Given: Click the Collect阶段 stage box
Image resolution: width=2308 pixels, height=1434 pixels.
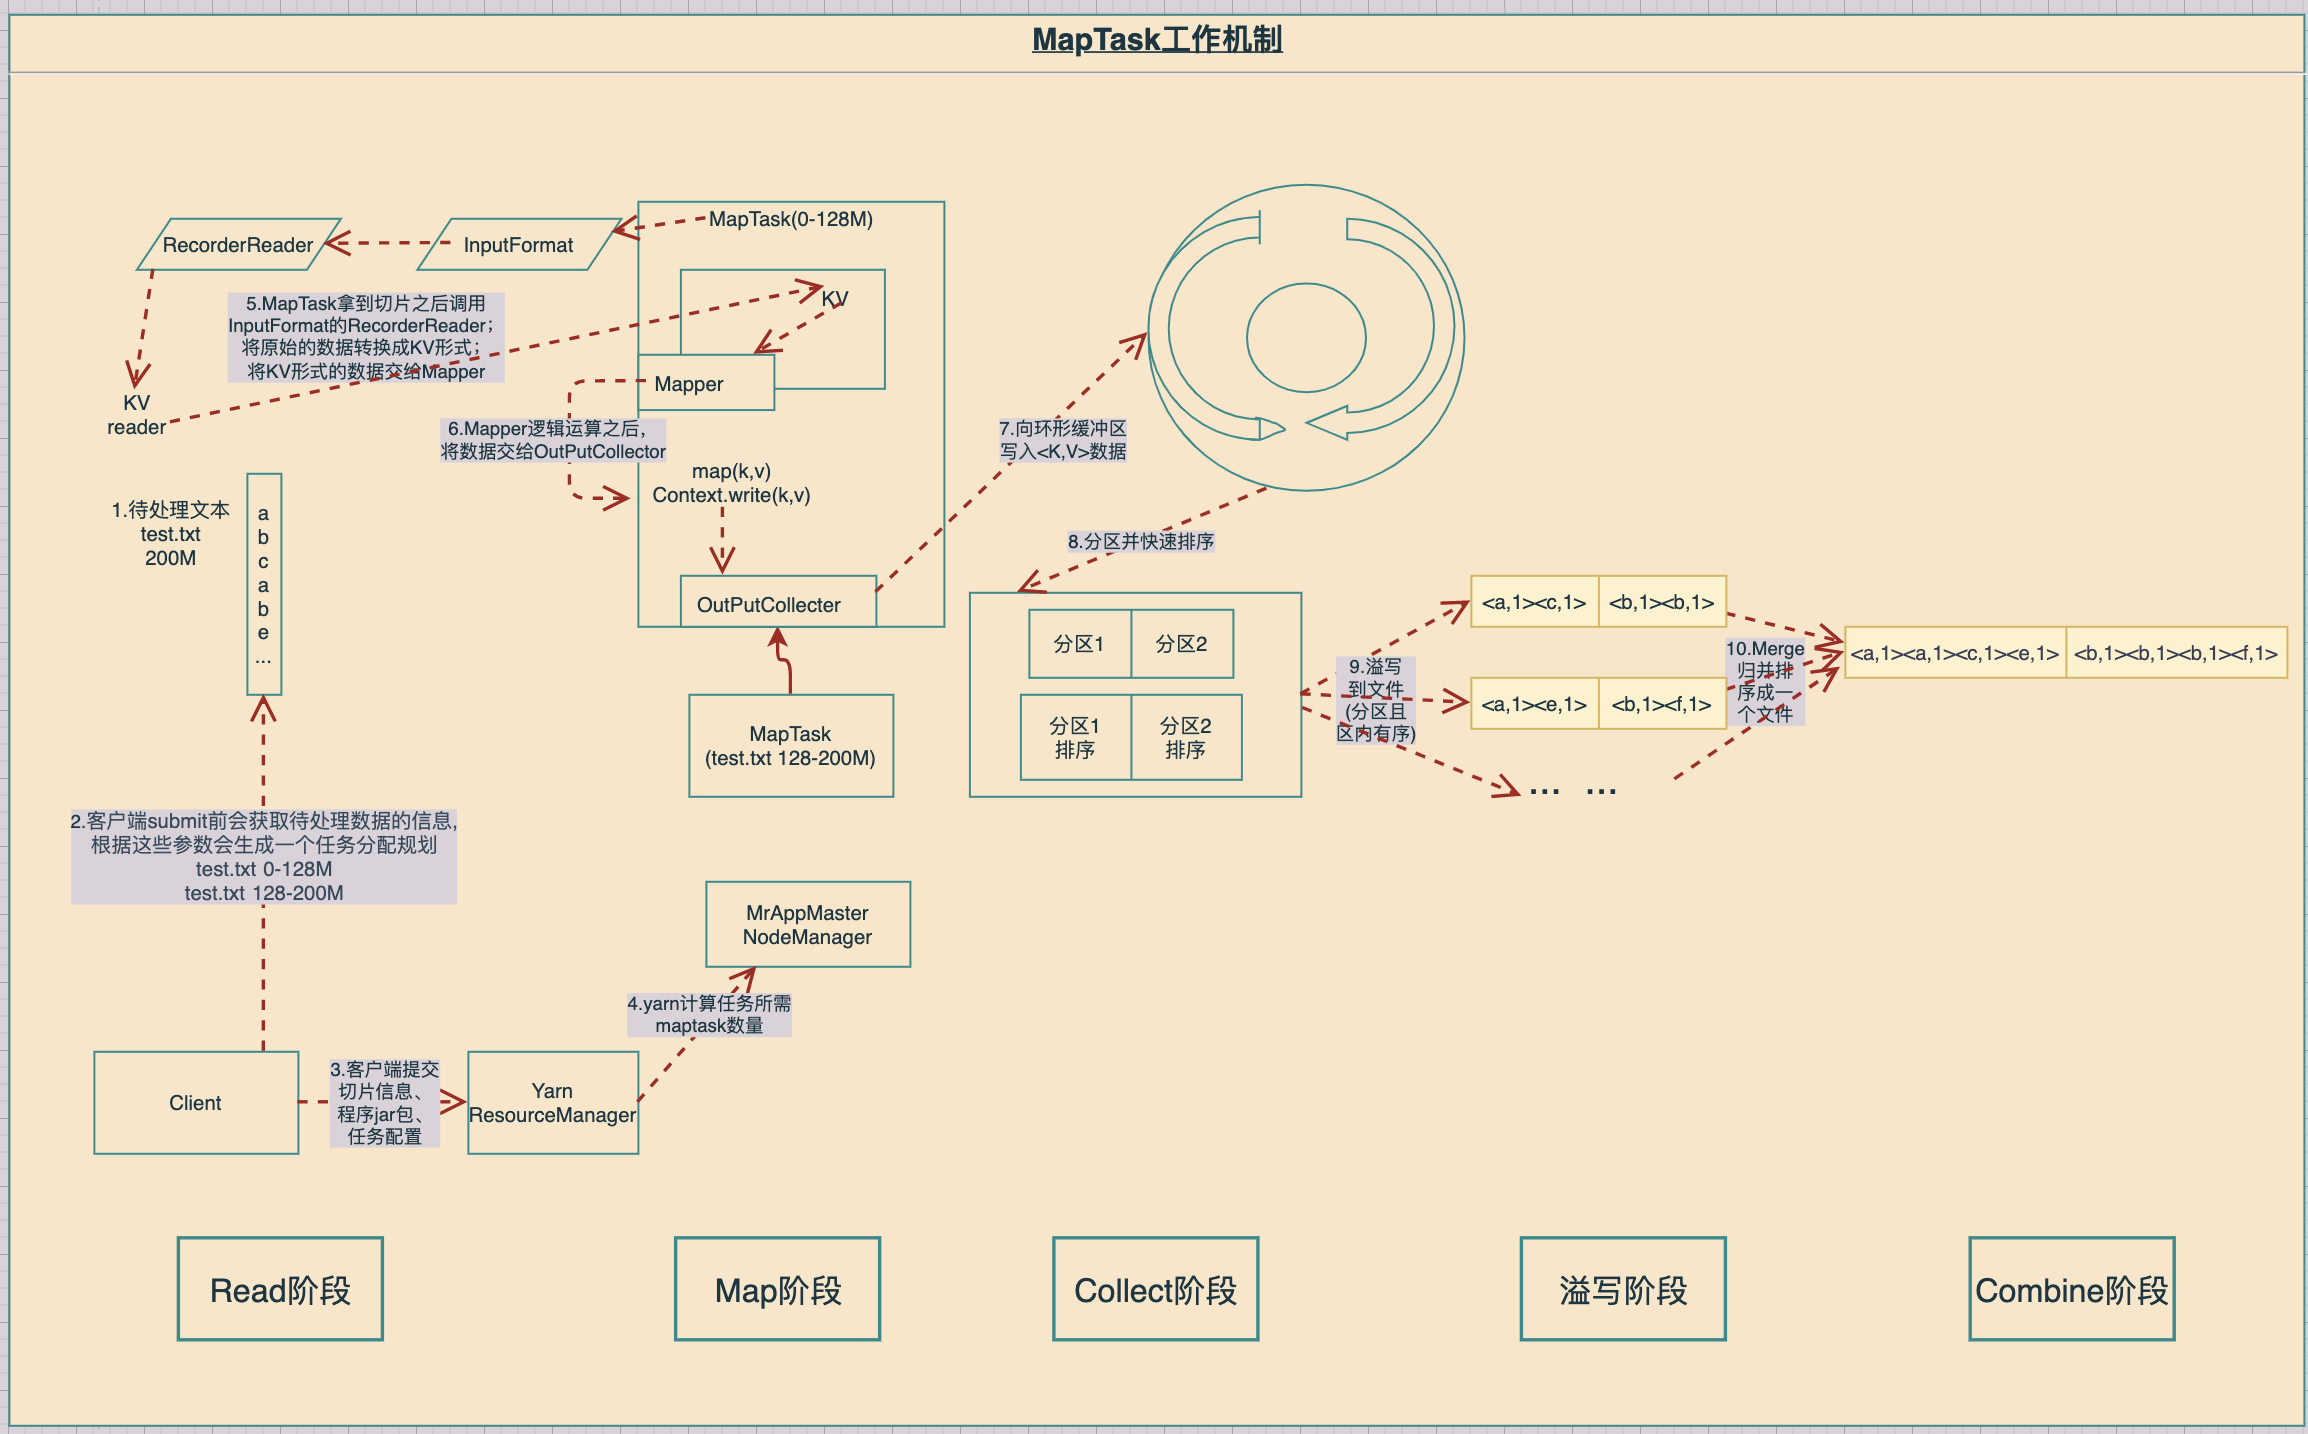Looking at the screenshot, I should (x=1155, y=1290).
